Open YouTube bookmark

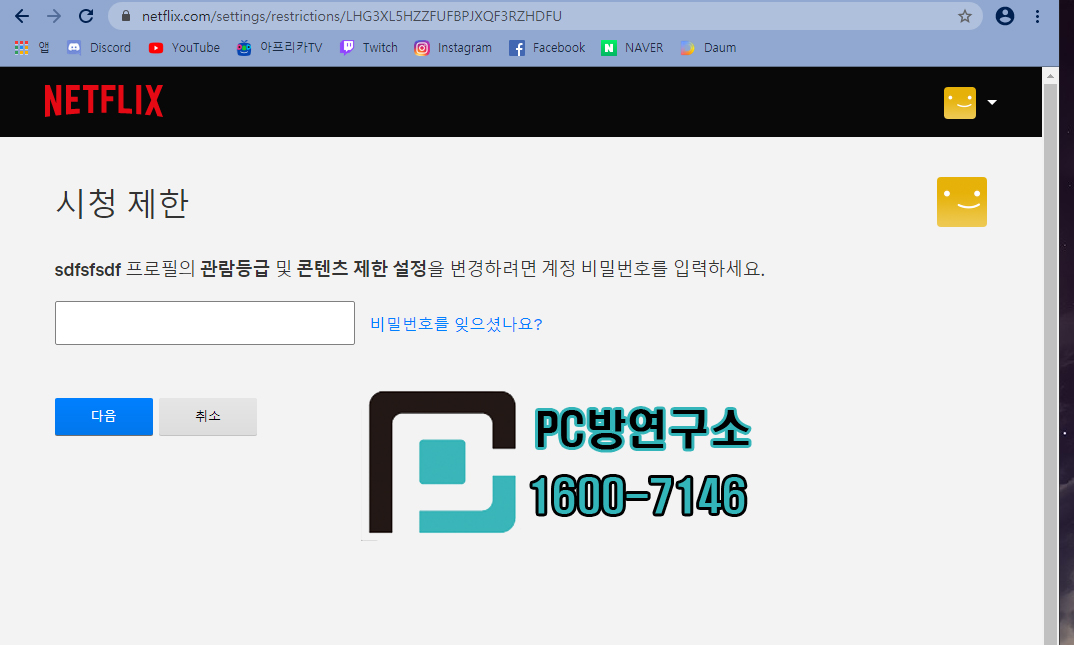coord(184,48)
